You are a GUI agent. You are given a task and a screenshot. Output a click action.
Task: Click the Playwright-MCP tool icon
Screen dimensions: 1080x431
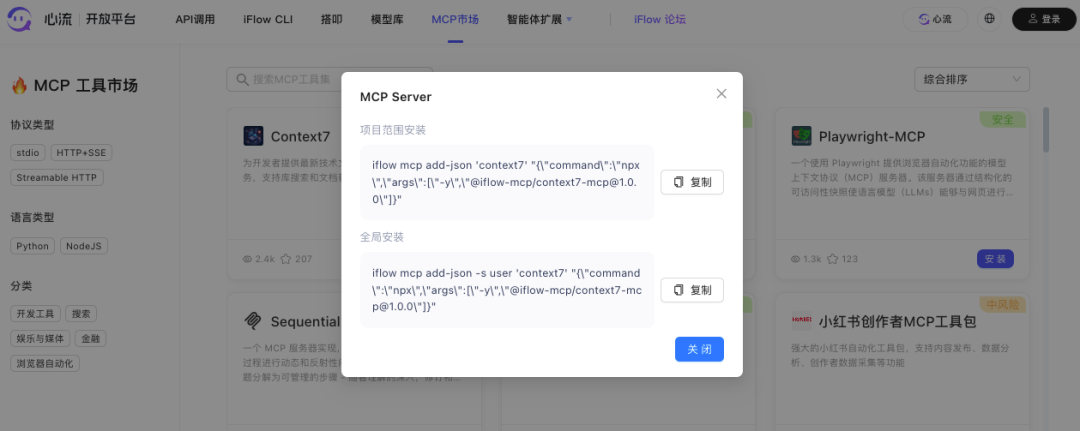point(801,136)
